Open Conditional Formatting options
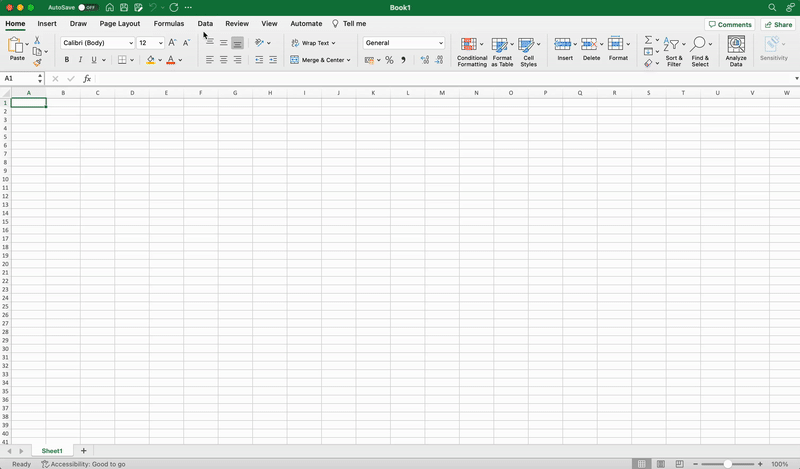 (x=472, y=50)
